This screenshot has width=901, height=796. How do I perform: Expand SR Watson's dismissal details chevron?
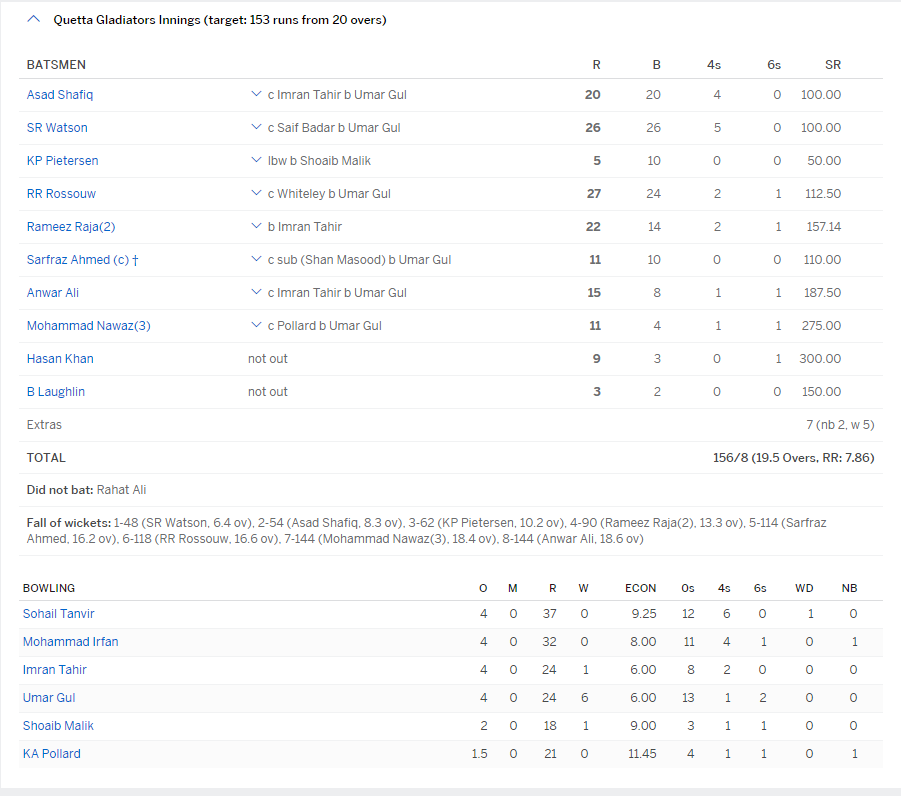(256, 127)
